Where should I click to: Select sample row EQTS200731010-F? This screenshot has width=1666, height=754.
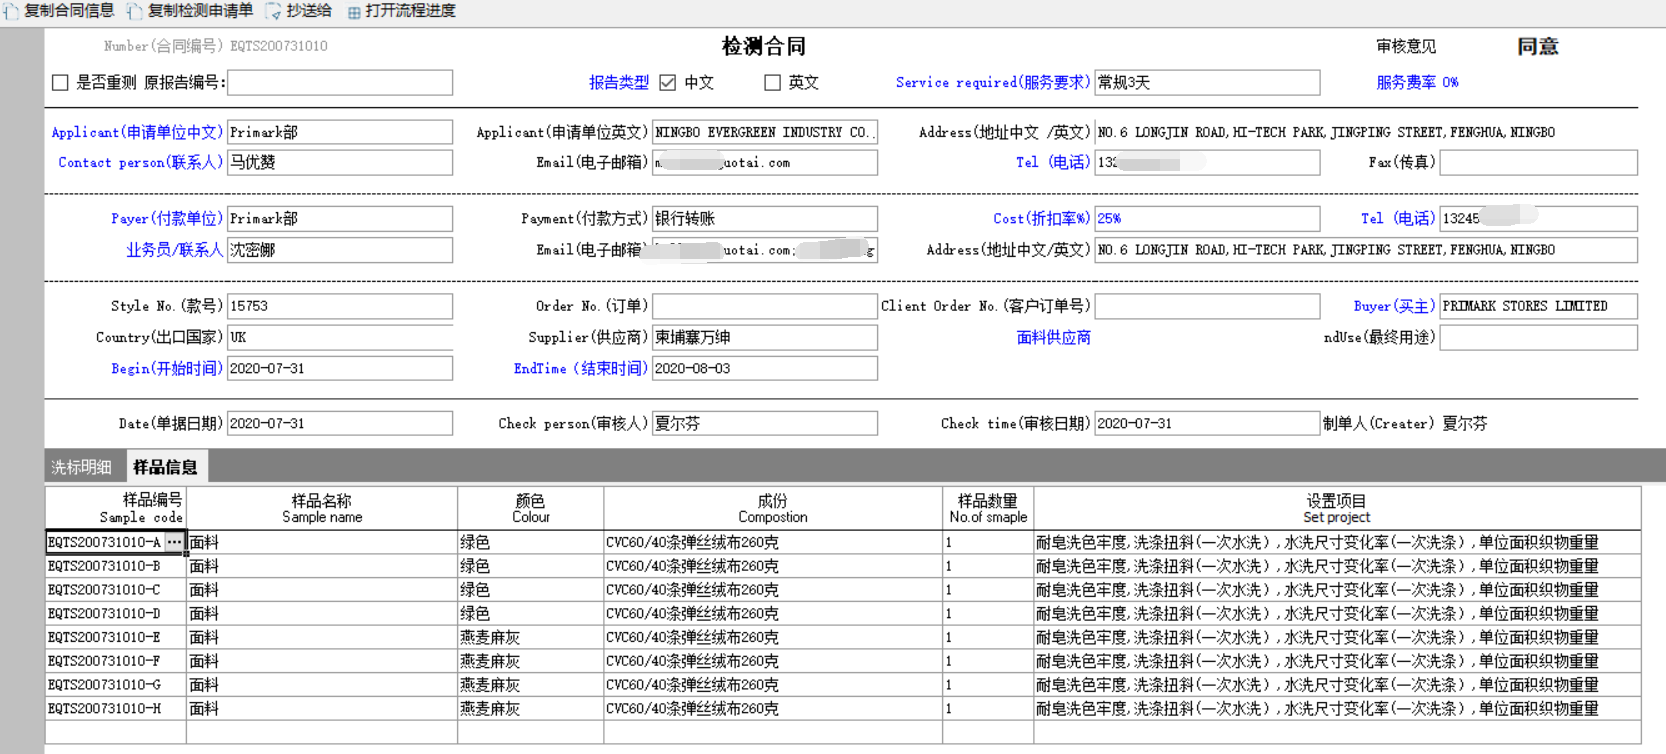(x=843, y=661)
